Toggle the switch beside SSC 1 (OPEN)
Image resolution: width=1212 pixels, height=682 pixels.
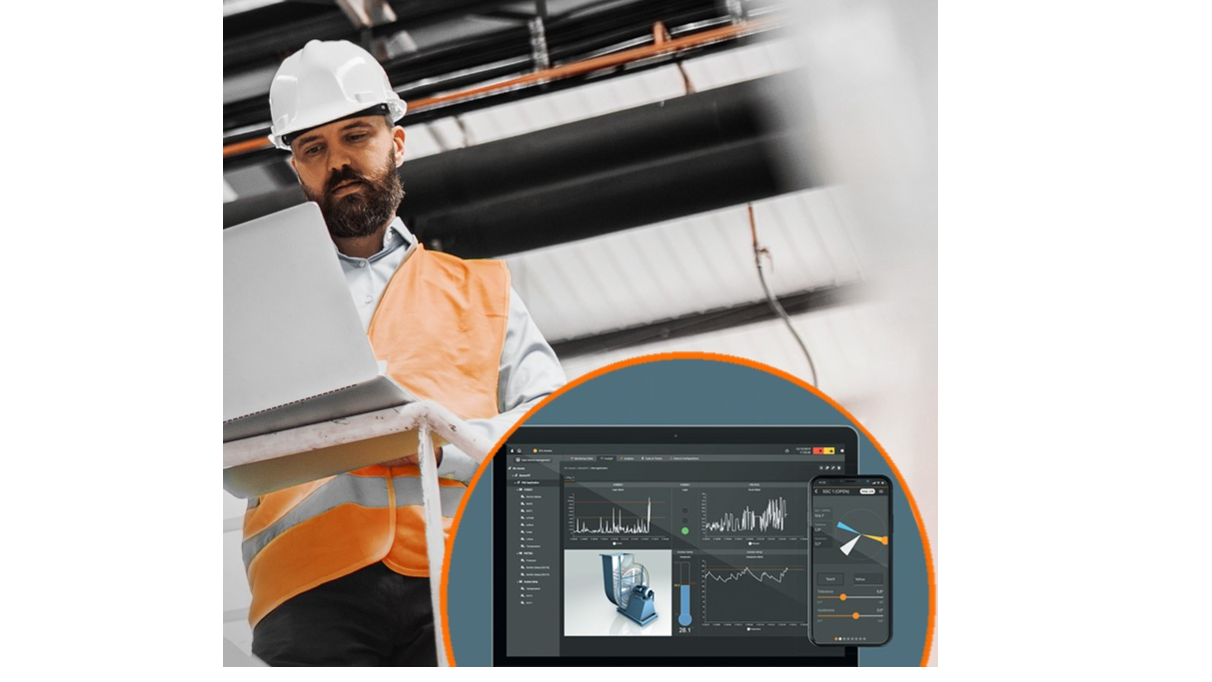(x=866, y=490)
